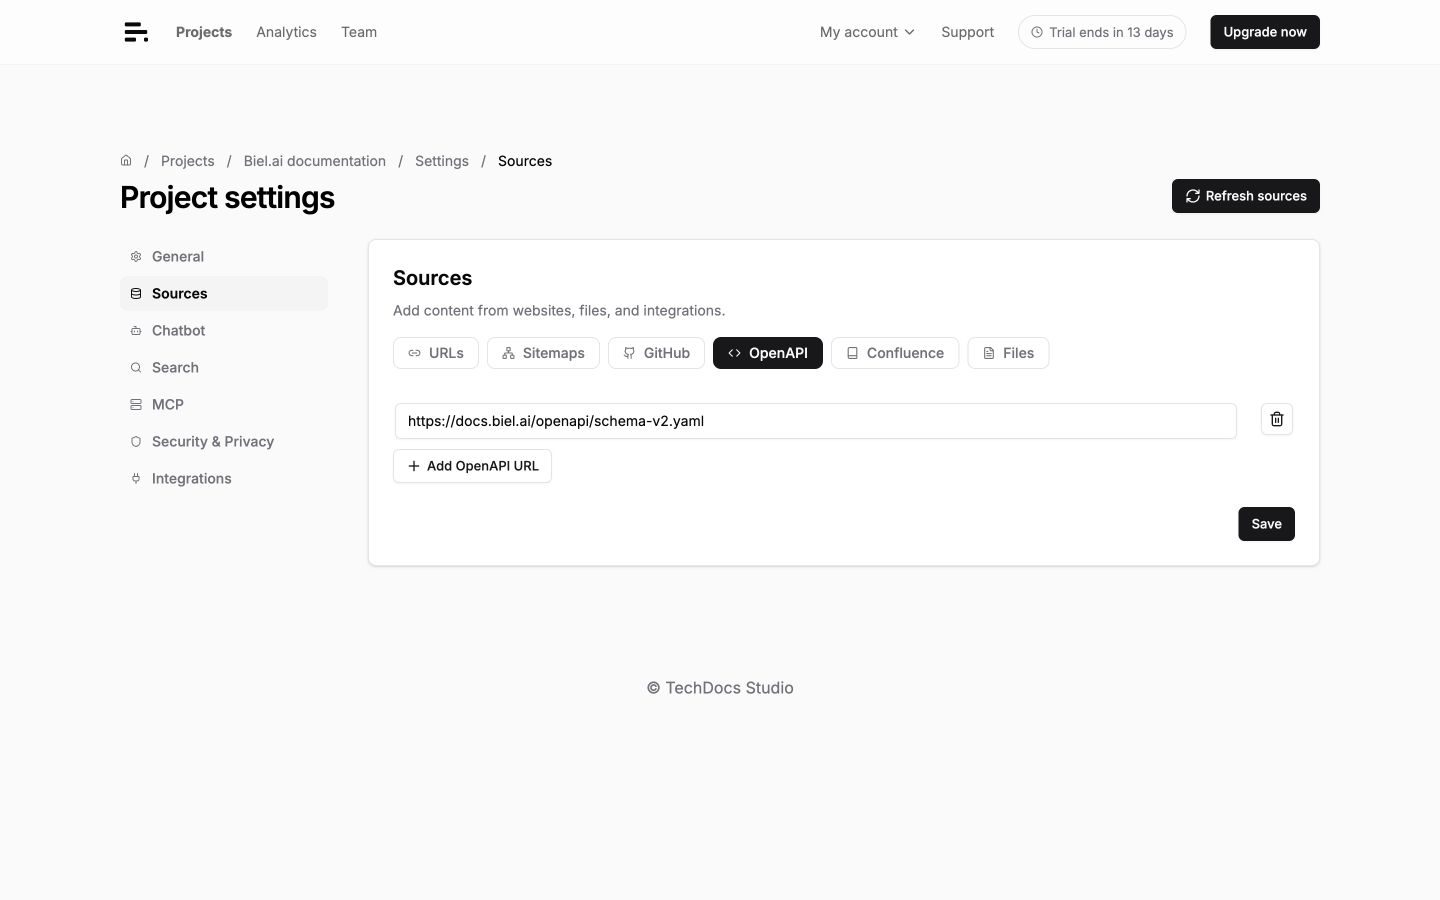Open the Support link

[967, 32]
